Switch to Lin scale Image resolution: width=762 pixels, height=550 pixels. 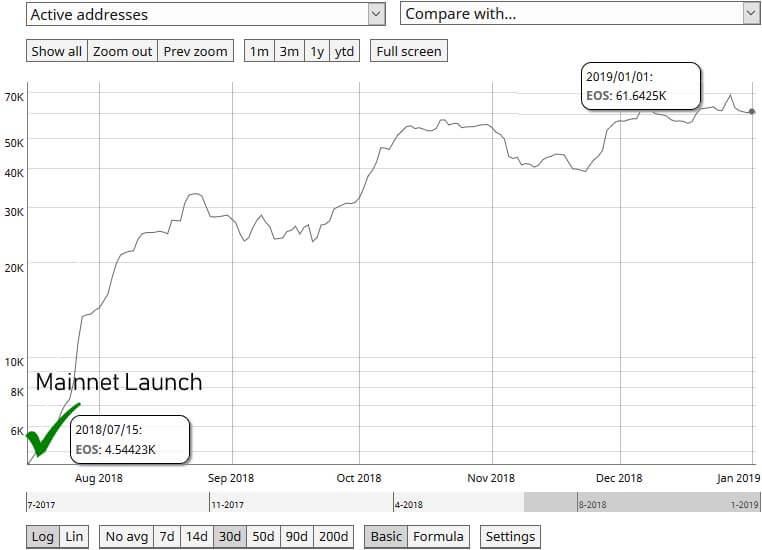click(74, 536)
